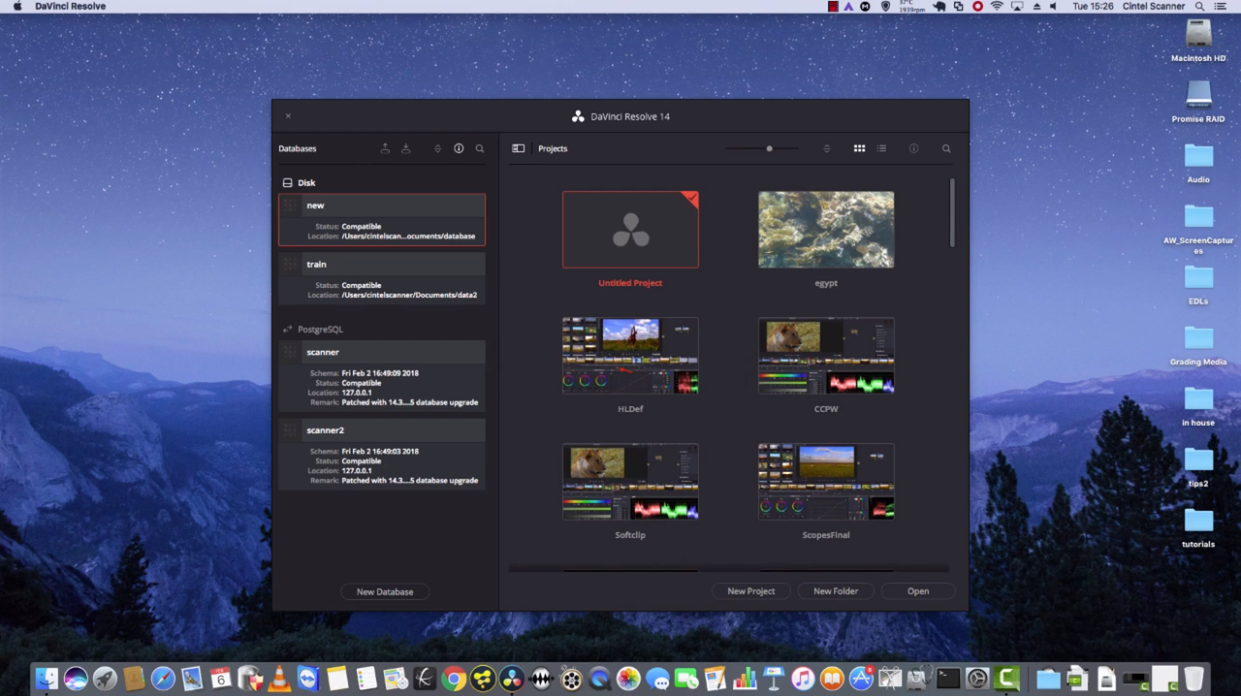Search databases with the magnifier icon
This screenshot has height=696, width=1241.
coord(480,148)
